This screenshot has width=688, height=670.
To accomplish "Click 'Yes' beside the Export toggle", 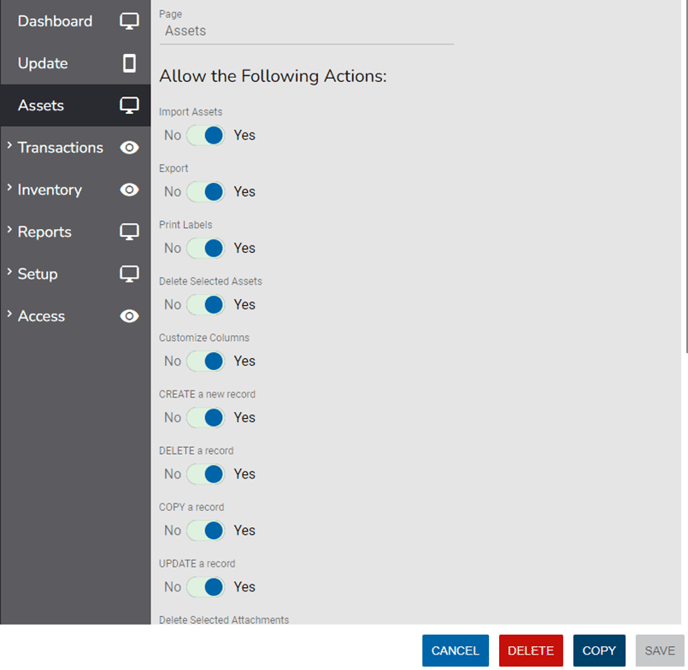I will point(244,192).
